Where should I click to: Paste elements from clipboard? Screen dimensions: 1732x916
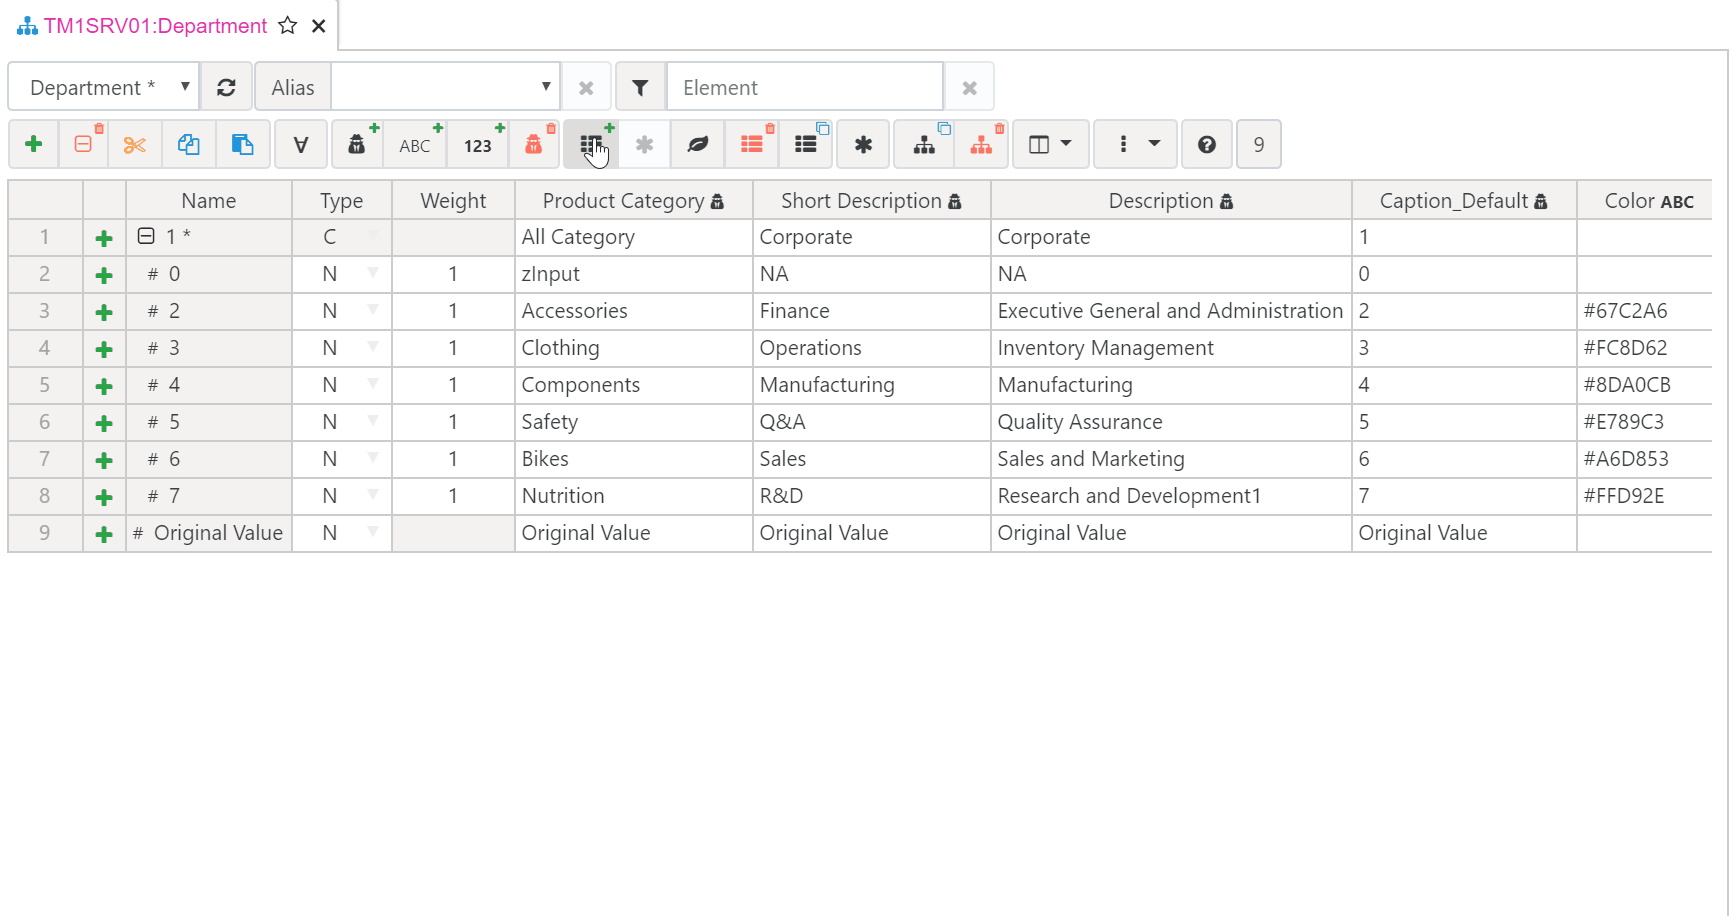[243, 144]
